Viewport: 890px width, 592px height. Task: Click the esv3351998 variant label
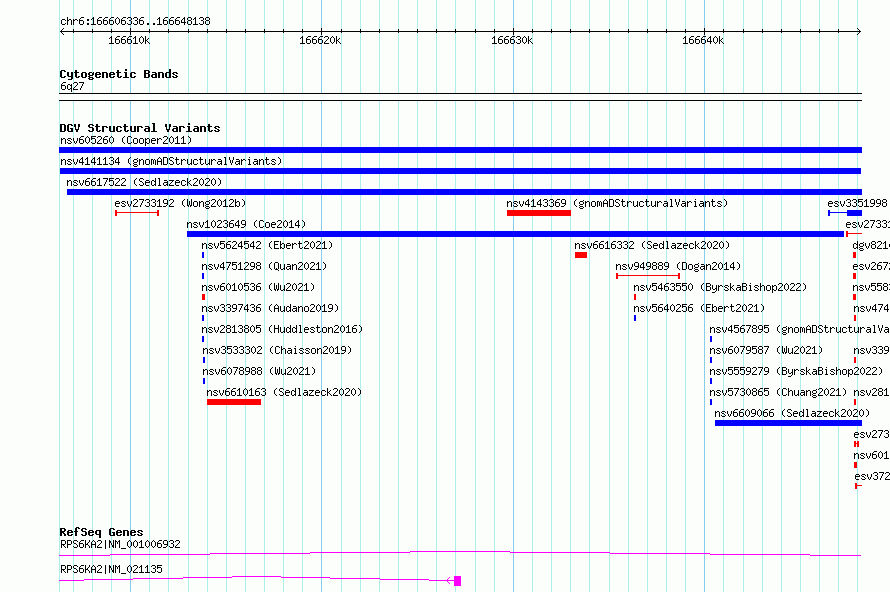pyautogui.click(x=857, y=203)
